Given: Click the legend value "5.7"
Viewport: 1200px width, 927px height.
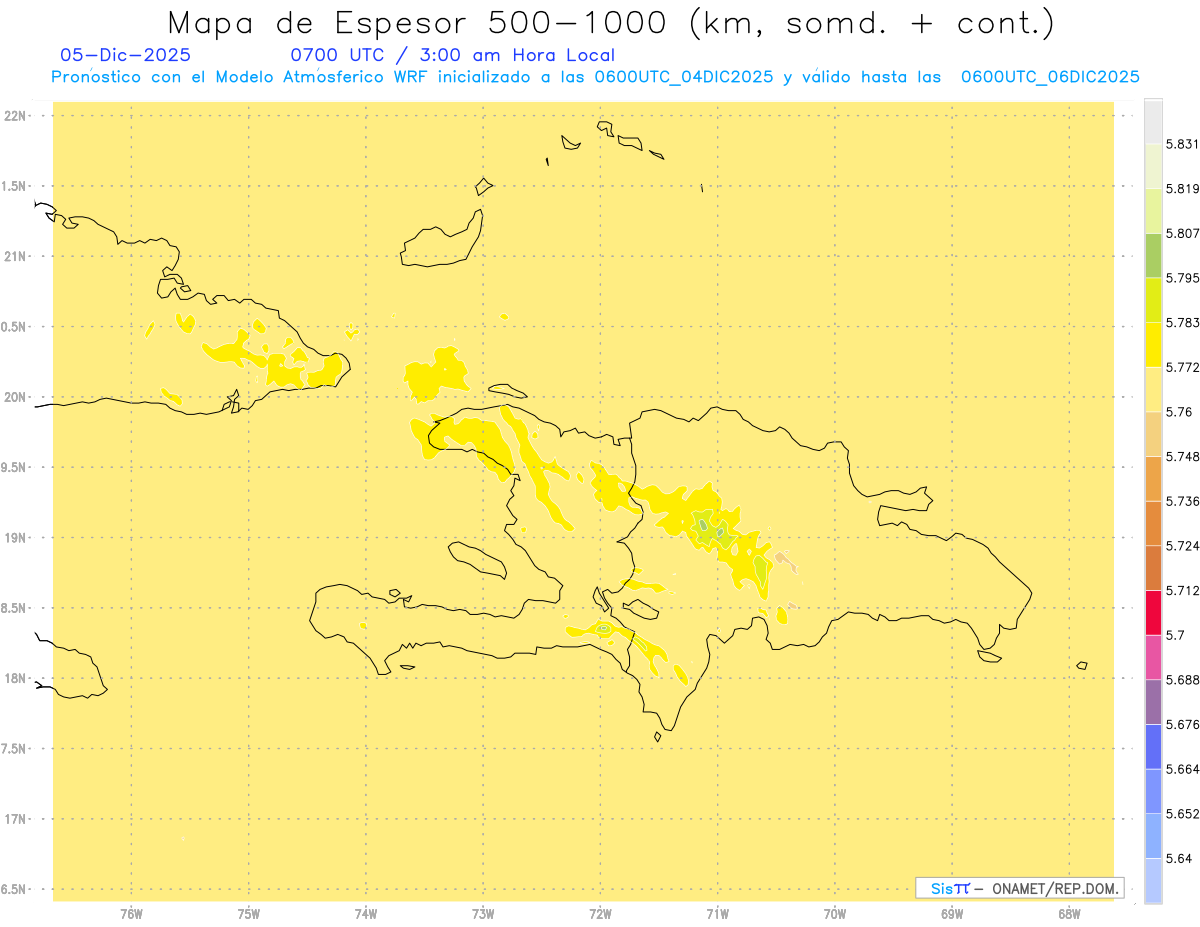Looking at the screenshot, I should point(1175,635).
